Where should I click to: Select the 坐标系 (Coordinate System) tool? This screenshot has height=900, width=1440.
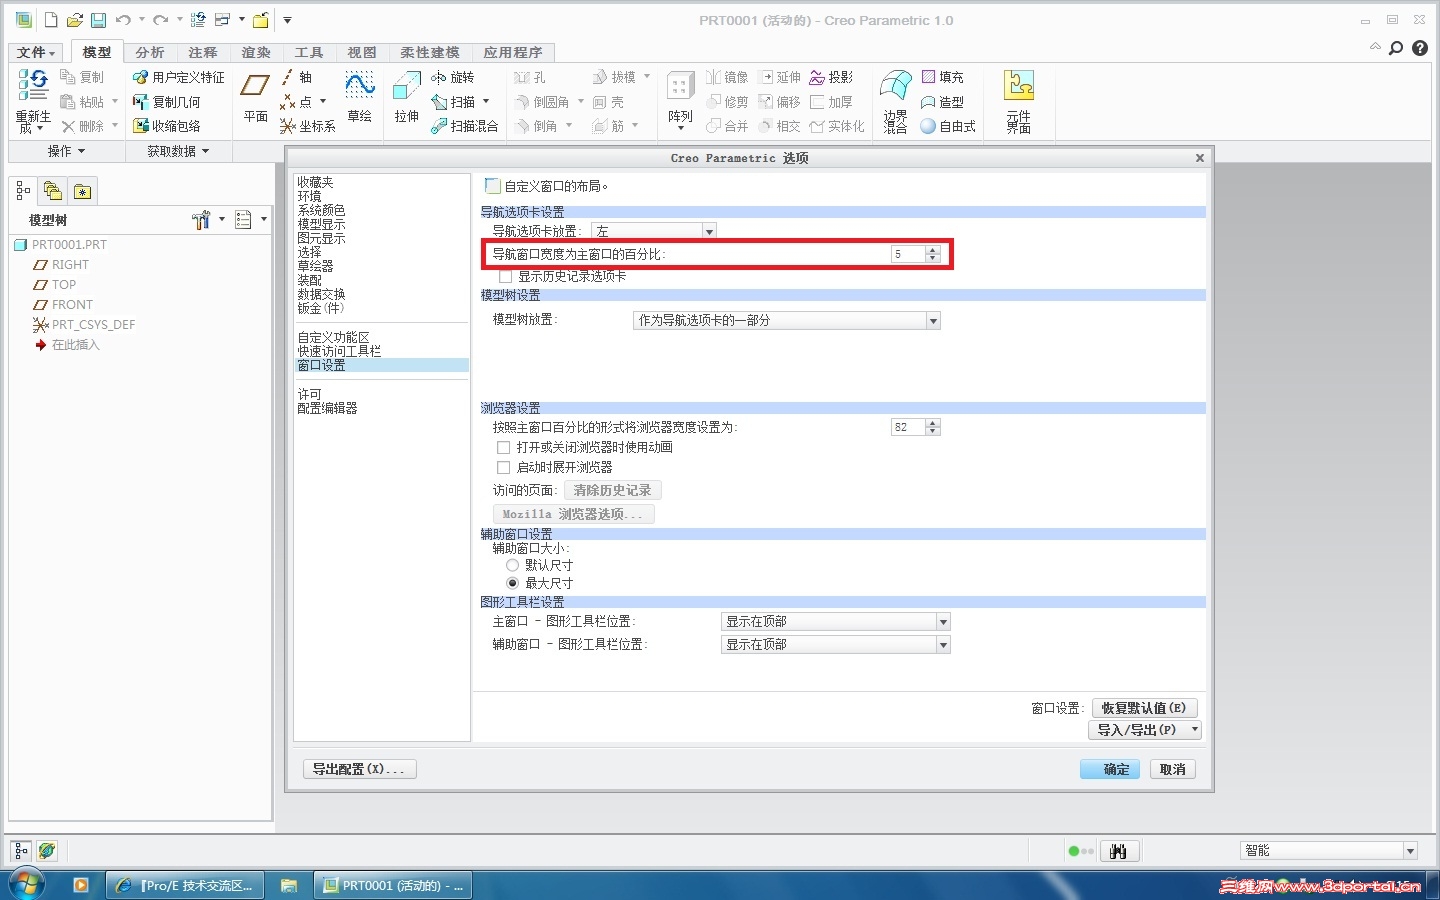[308, 126]
